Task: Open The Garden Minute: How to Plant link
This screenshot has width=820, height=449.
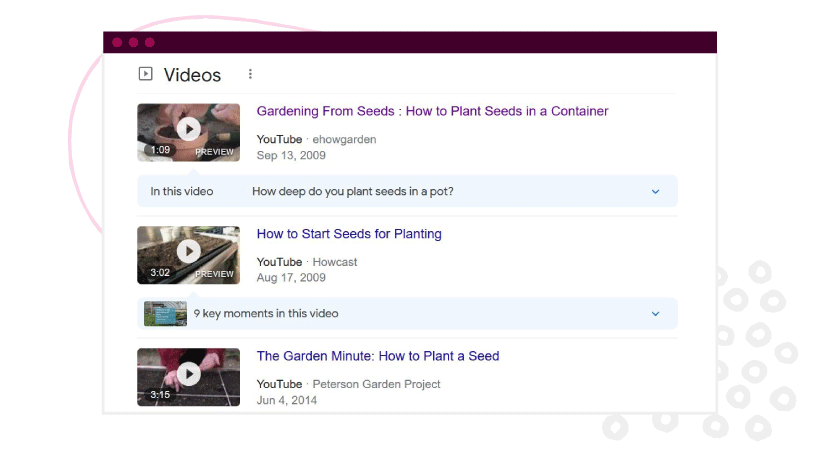Action: 378,356
